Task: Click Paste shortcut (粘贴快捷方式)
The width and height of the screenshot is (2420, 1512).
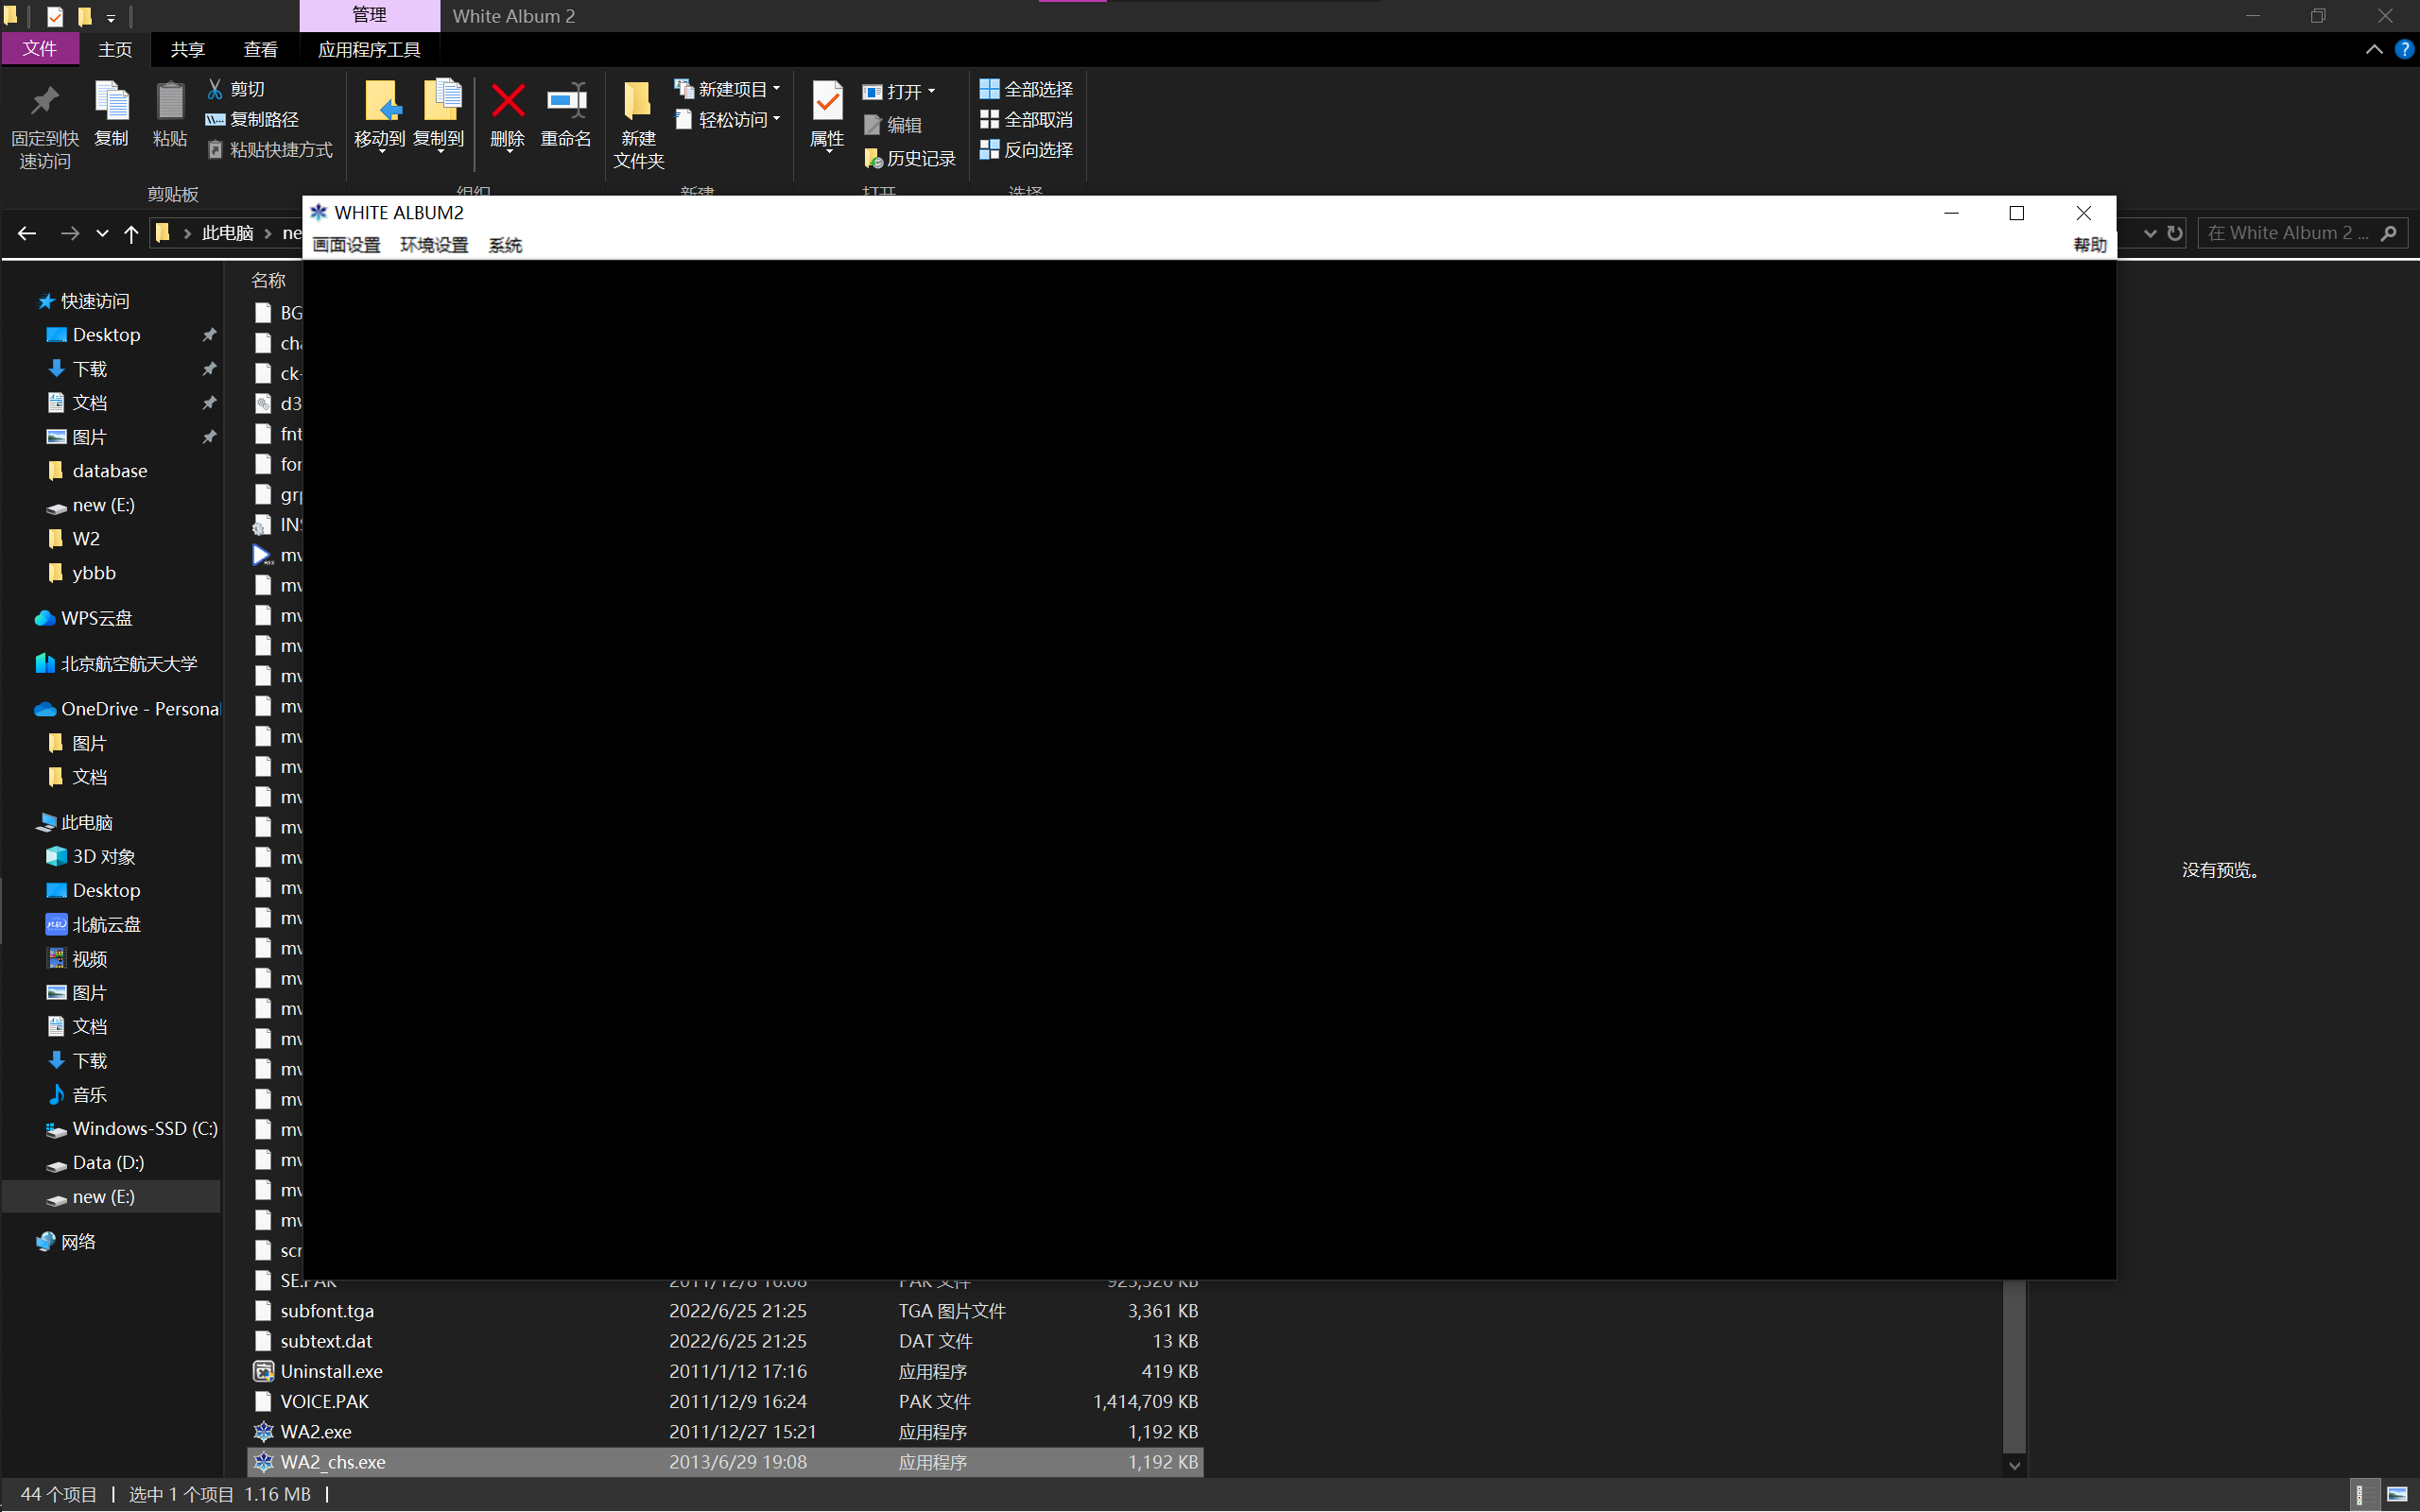Action: [269, 149]
